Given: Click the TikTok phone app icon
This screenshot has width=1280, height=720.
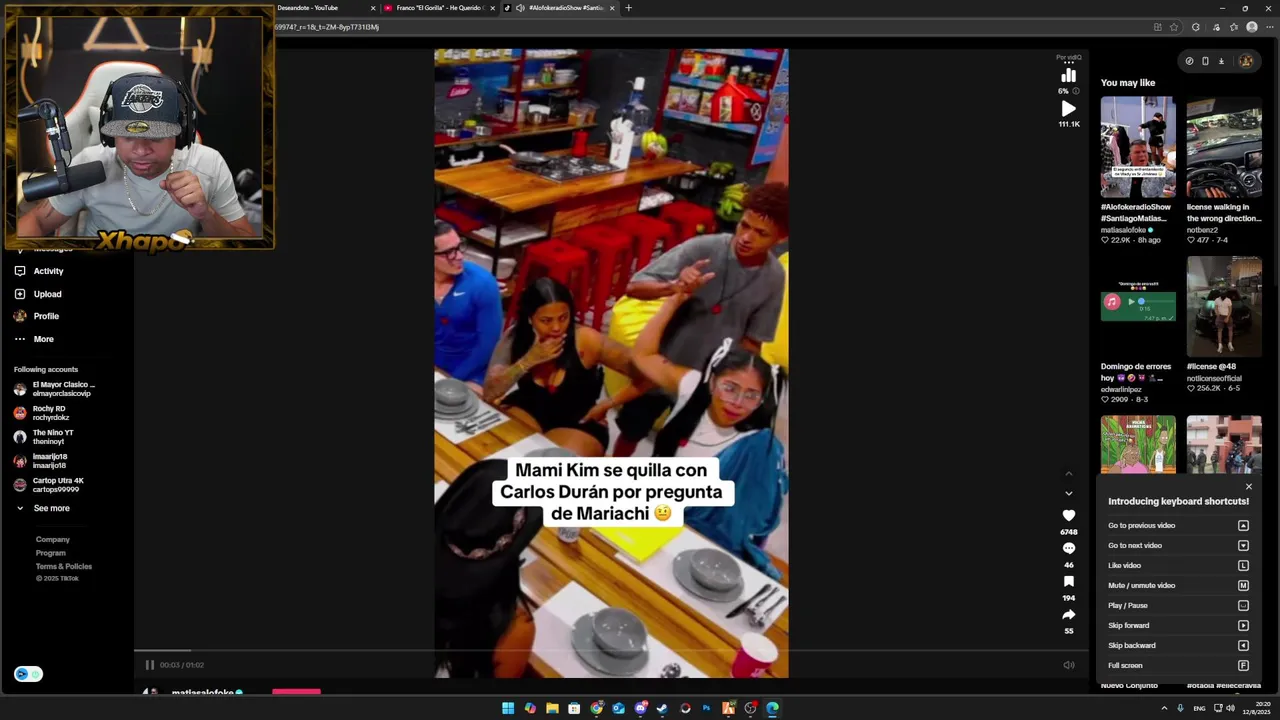Looking at the screenshot, I should pyautogui.click(x=1205, y=61).
